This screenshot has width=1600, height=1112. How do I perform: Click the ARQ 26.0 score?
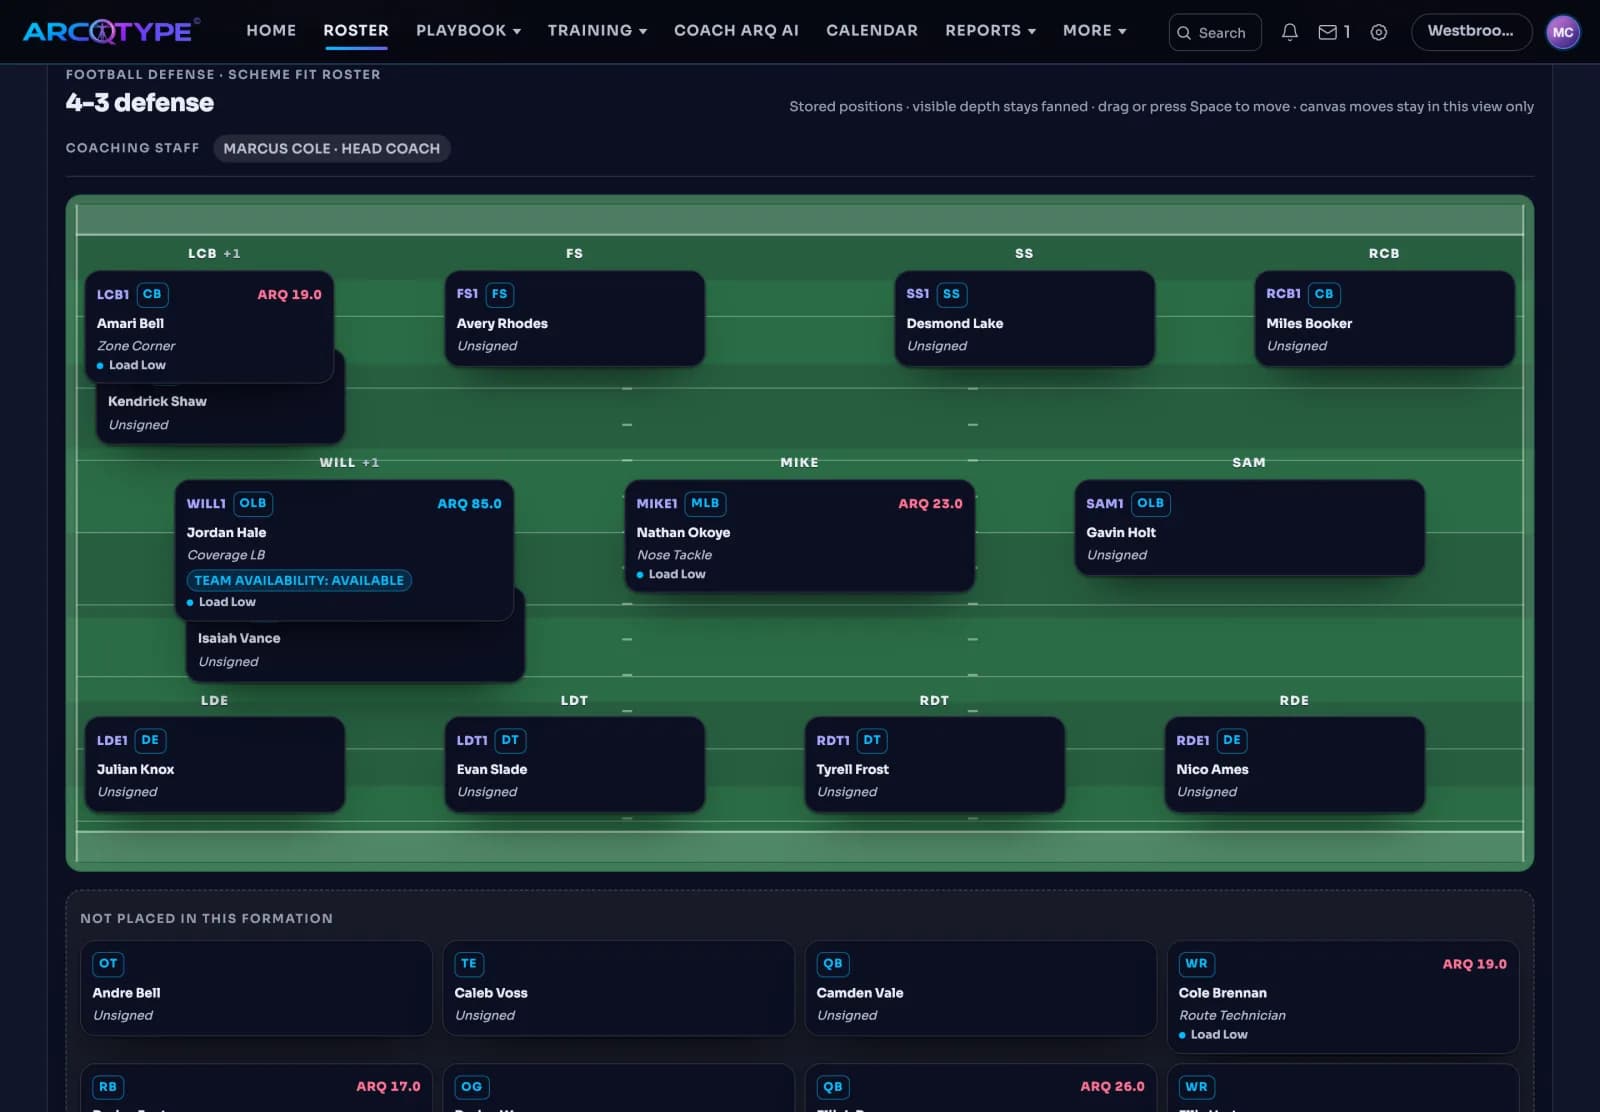[x=1112, y=1086]
